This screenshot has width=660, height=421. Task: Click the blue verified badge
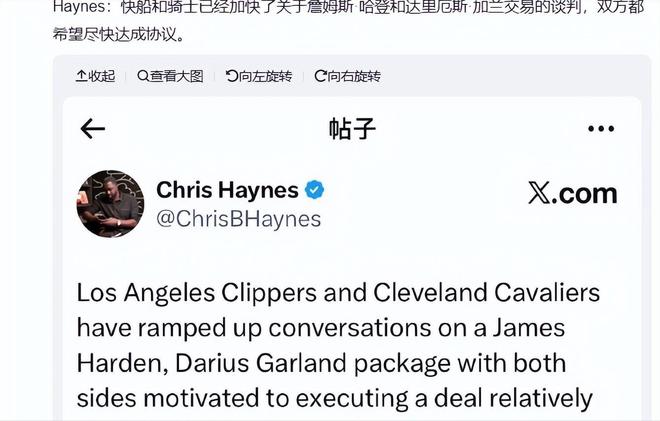[314, 190]
